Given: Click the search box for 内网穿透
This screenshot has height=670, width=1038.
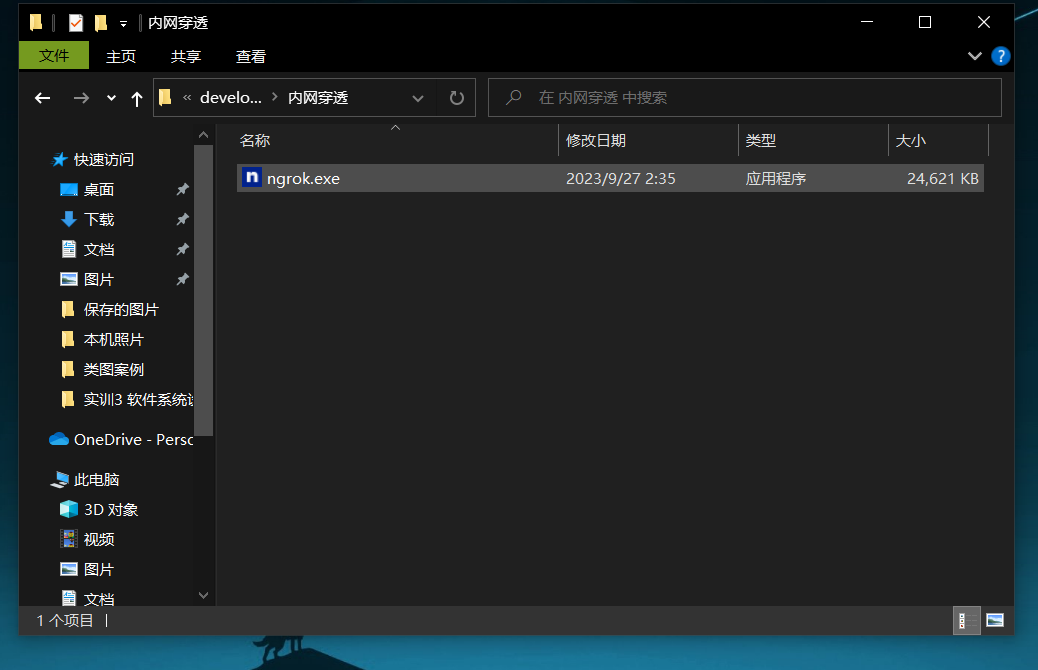Looking at the screenshot, I should (745, 97).
